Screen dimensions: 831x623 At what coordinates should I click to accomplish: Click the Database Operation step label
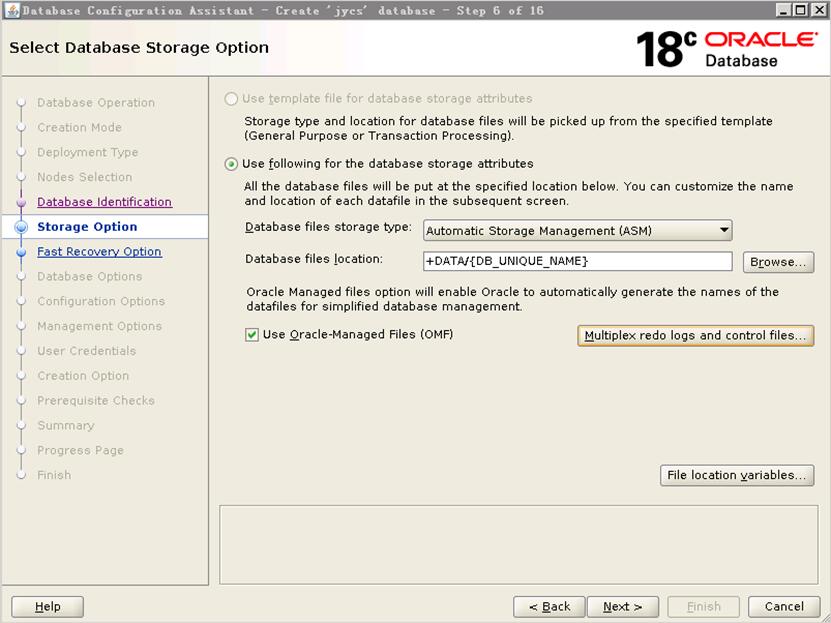[96, 103]
